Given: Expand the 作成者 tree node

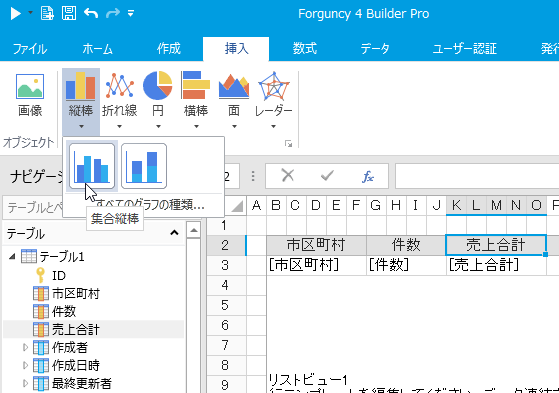Looking at the screenshot, I should coord(25,347).
